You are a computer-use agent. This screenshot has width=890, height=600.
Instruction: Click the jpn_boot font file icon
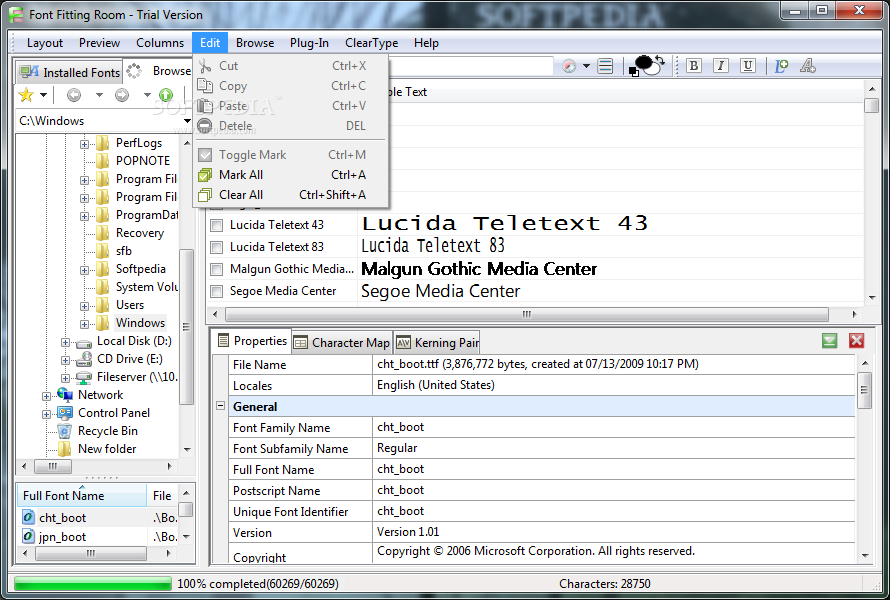(28, 536)
